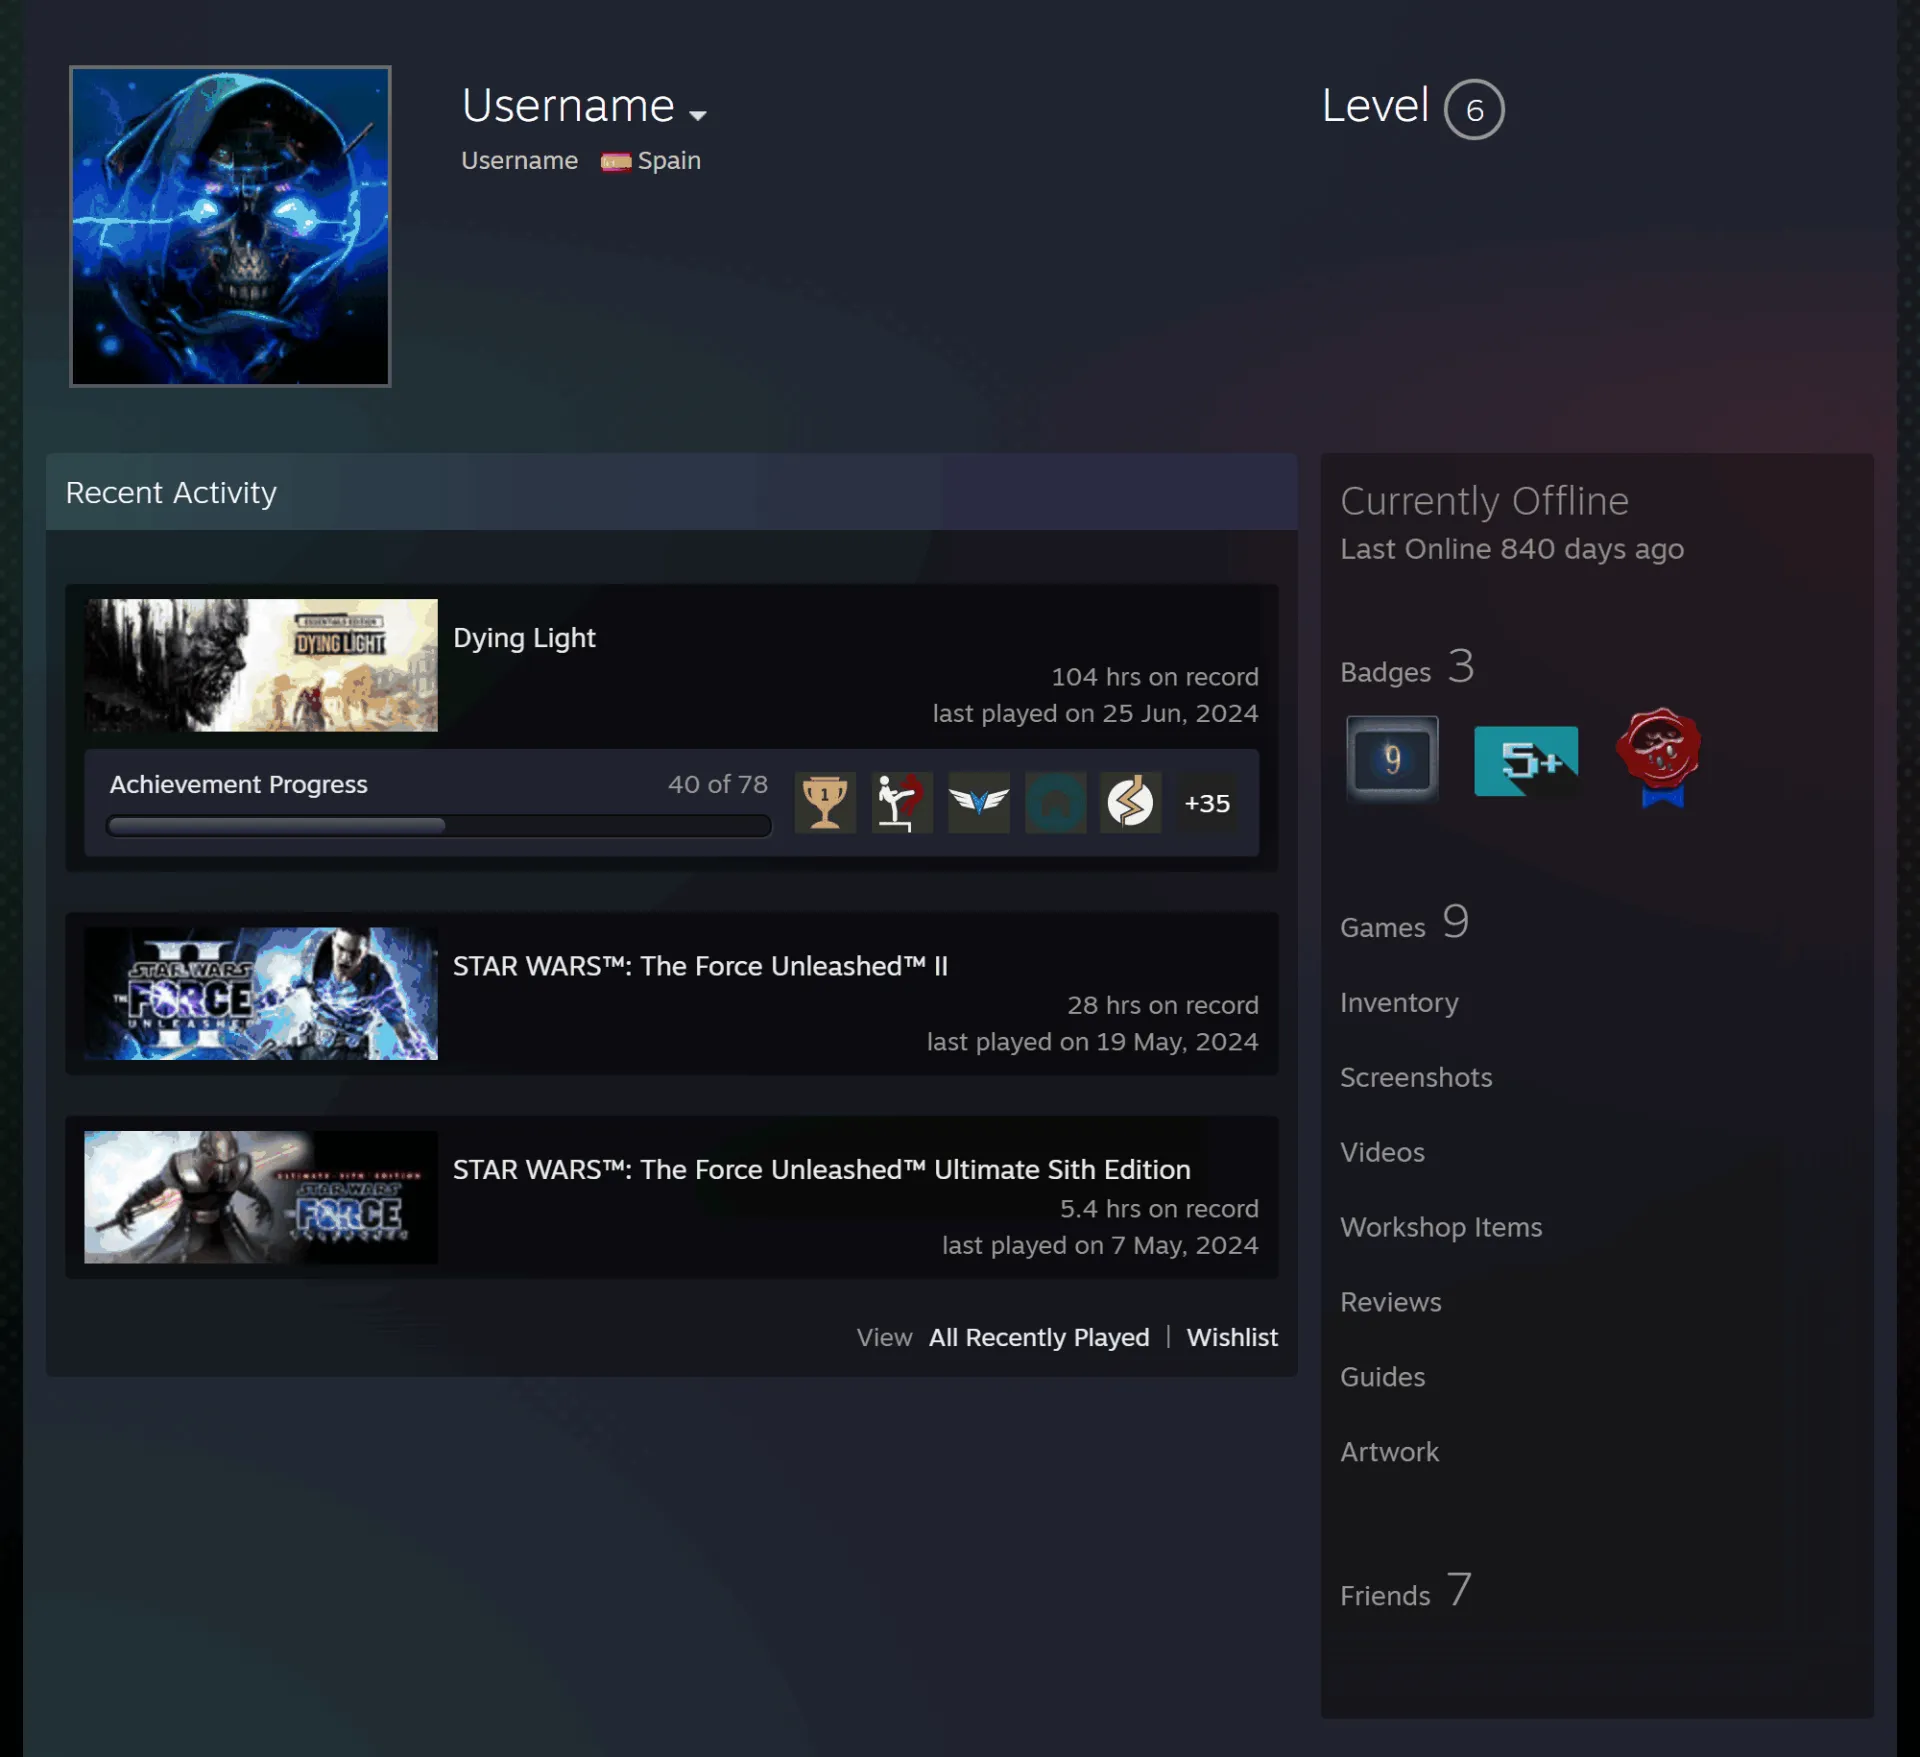Open the 5+ game collector badge
This screenshot has width=1920, height=1757.
click(1526, 761)
